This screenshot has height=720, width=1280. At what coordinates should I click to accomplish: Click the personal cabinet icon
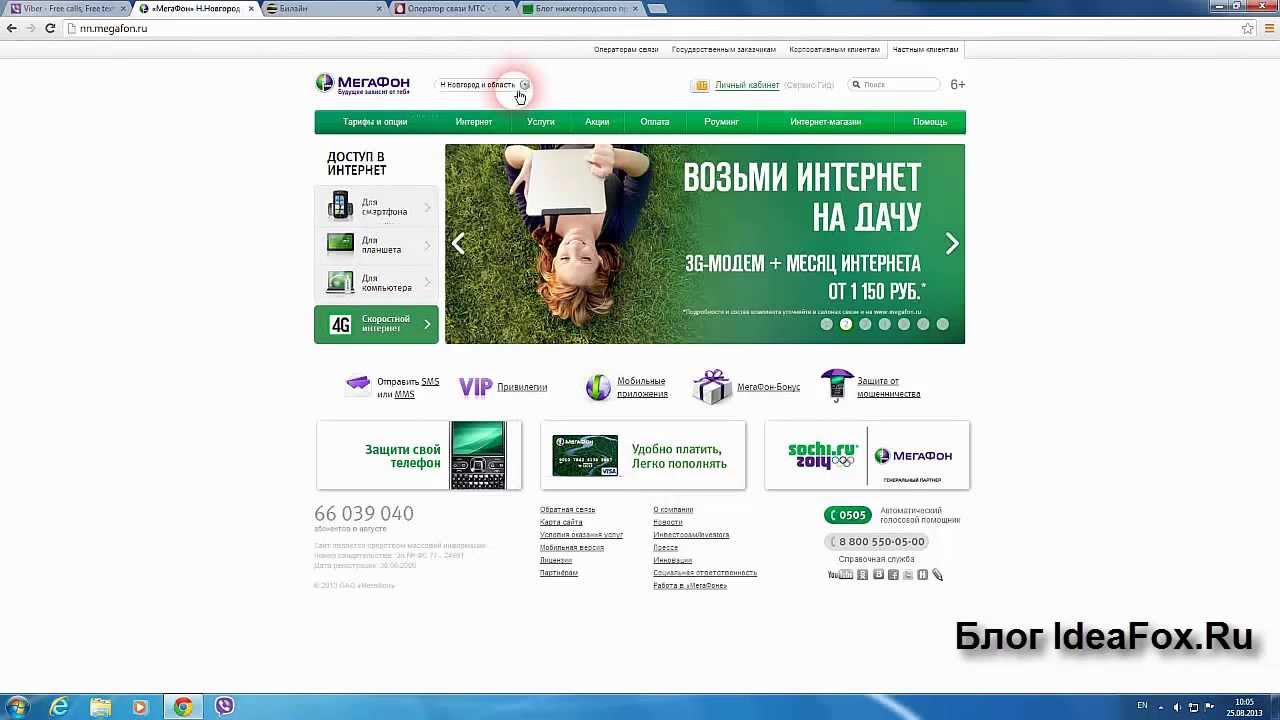701,85
